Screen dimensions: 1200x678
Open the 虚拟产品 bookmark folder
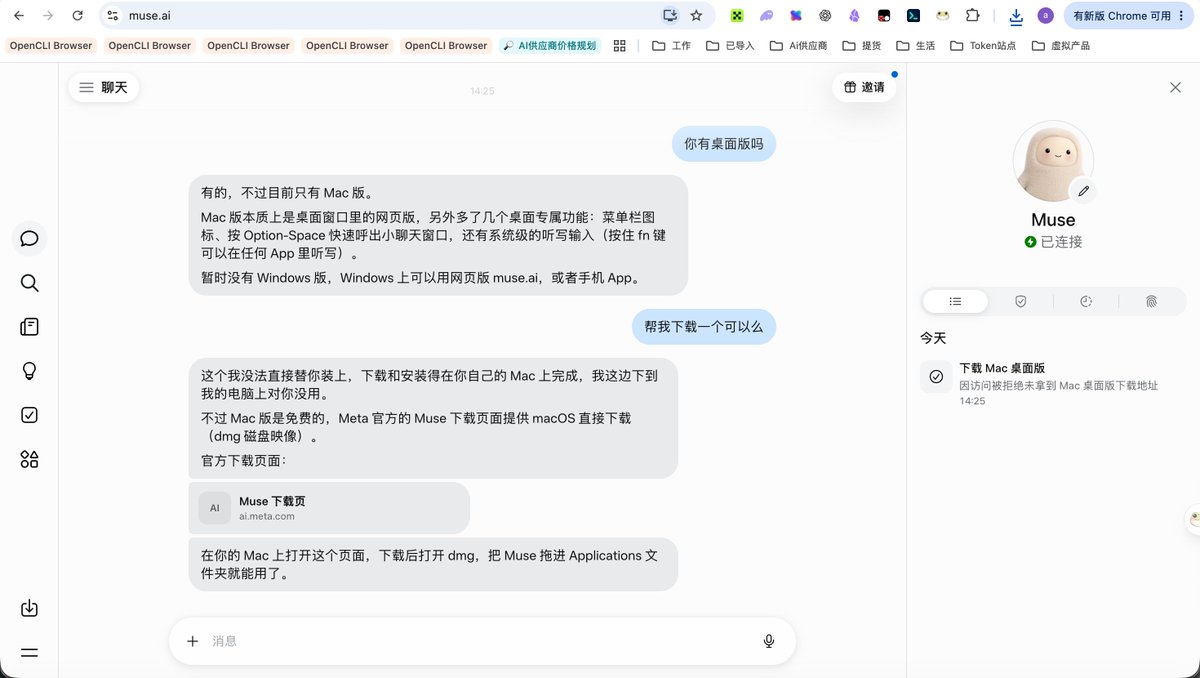click(x=1060, y=46)
